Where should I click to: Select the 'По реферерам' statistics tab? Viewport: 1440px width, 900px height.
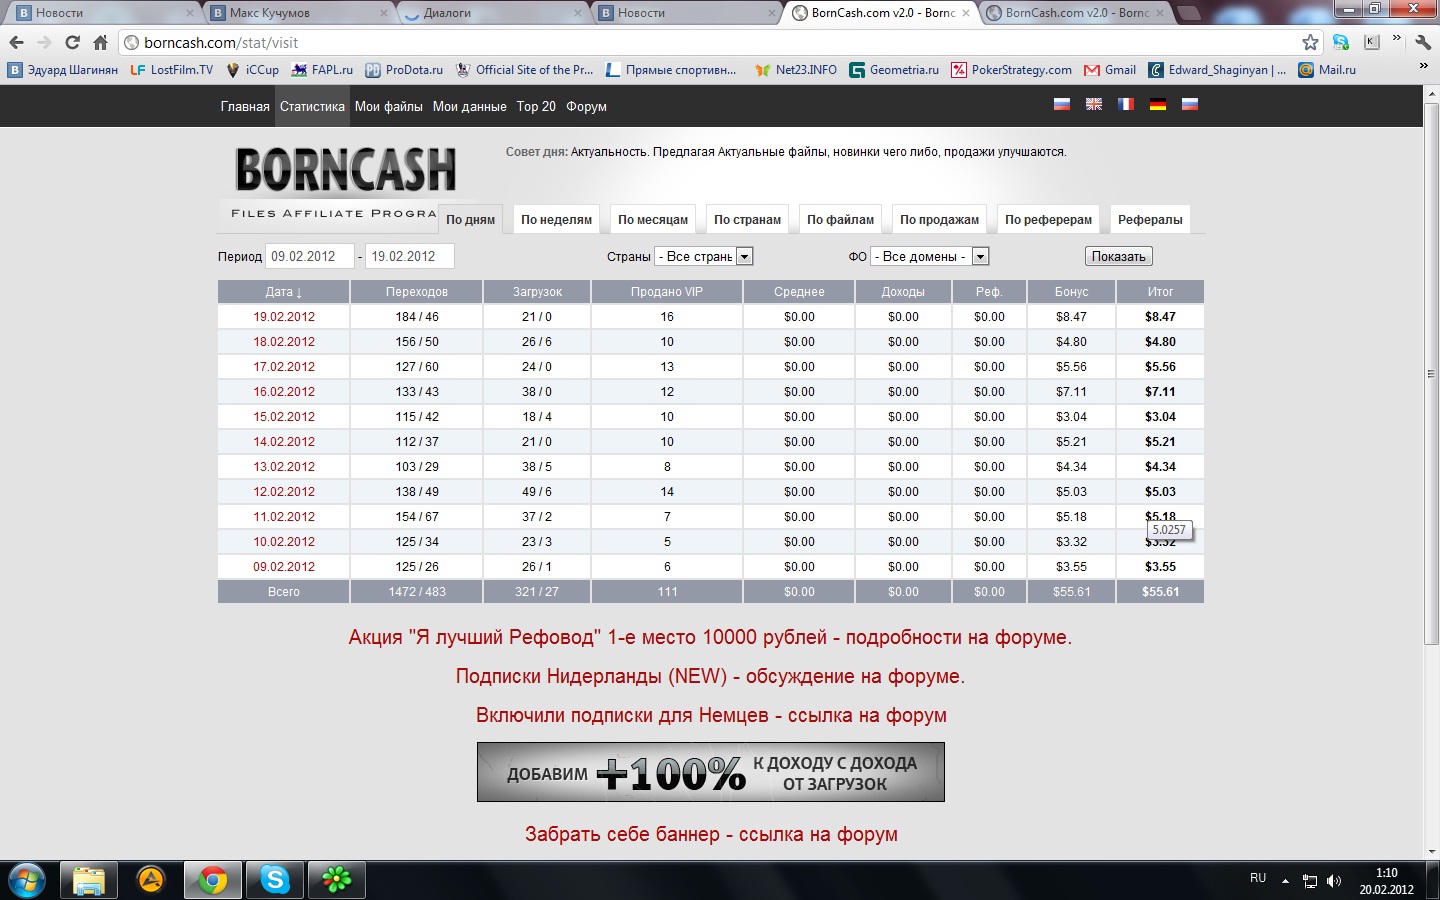(x=1049, y=220)
